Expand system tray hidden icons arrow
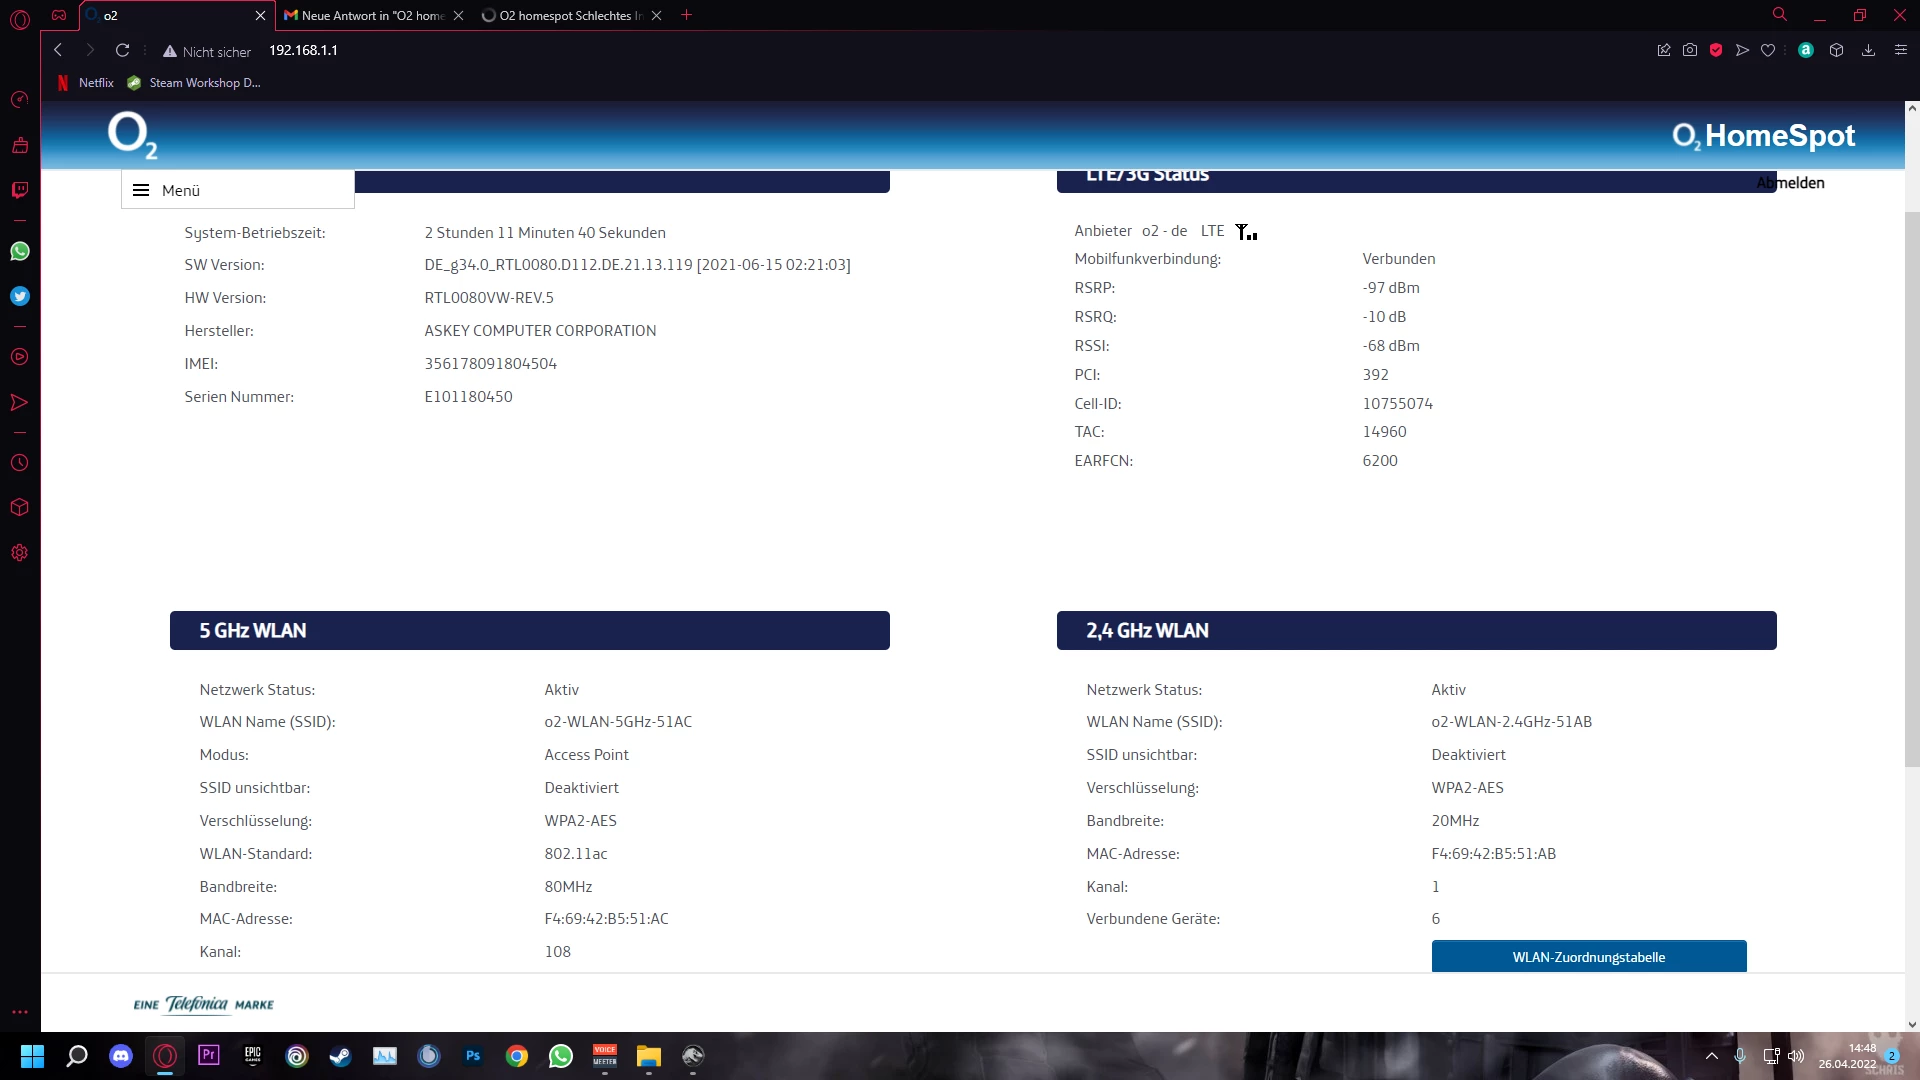Image resolution: width=1920 pixels, height=1080 pixels. [1712, 1056]
